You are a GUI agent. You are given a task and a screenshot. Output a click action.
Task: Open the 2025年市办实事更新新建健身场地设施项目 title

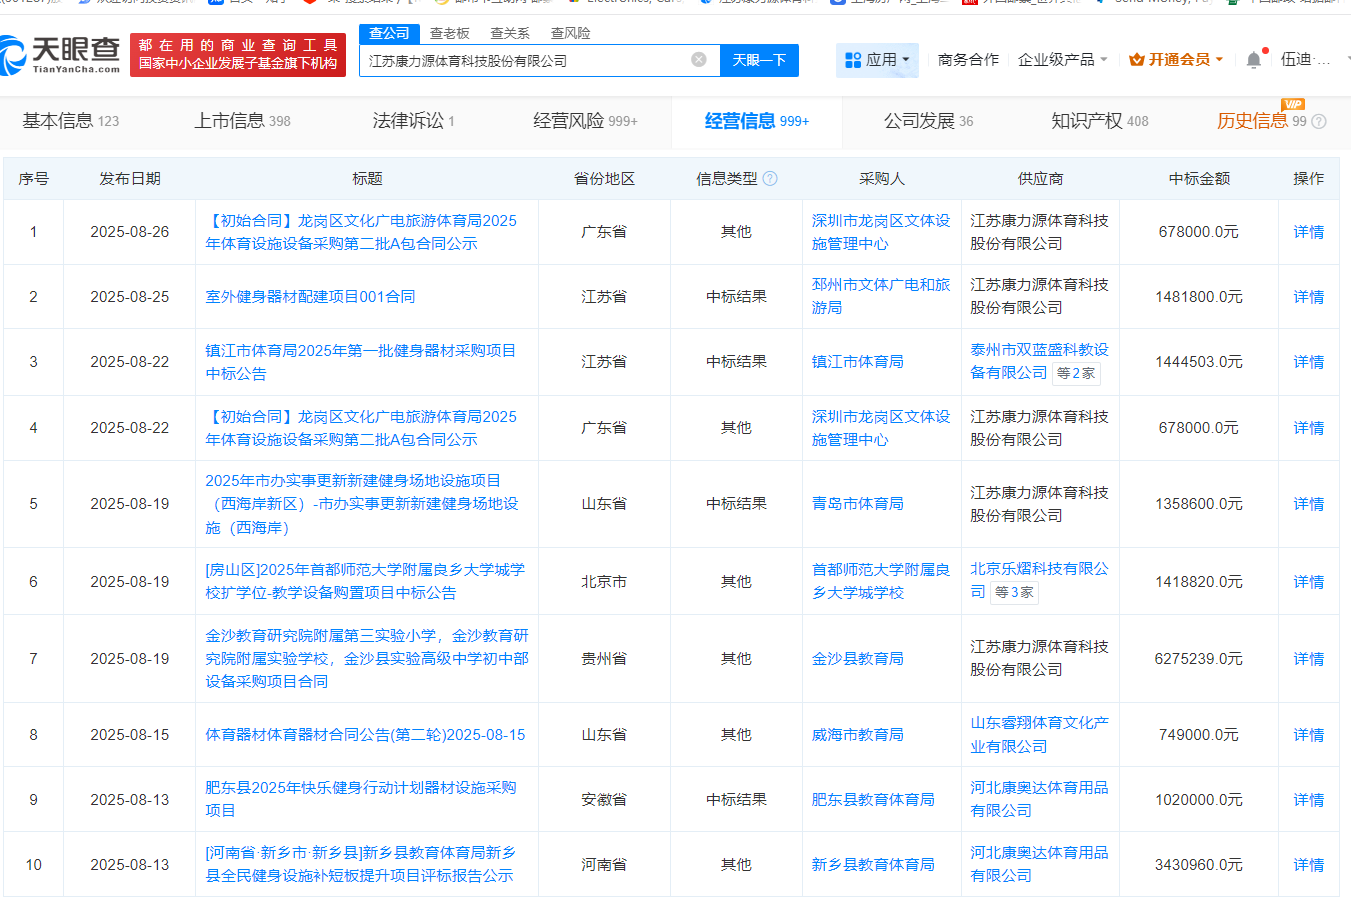pyautogui.click(x=362, y=504)
